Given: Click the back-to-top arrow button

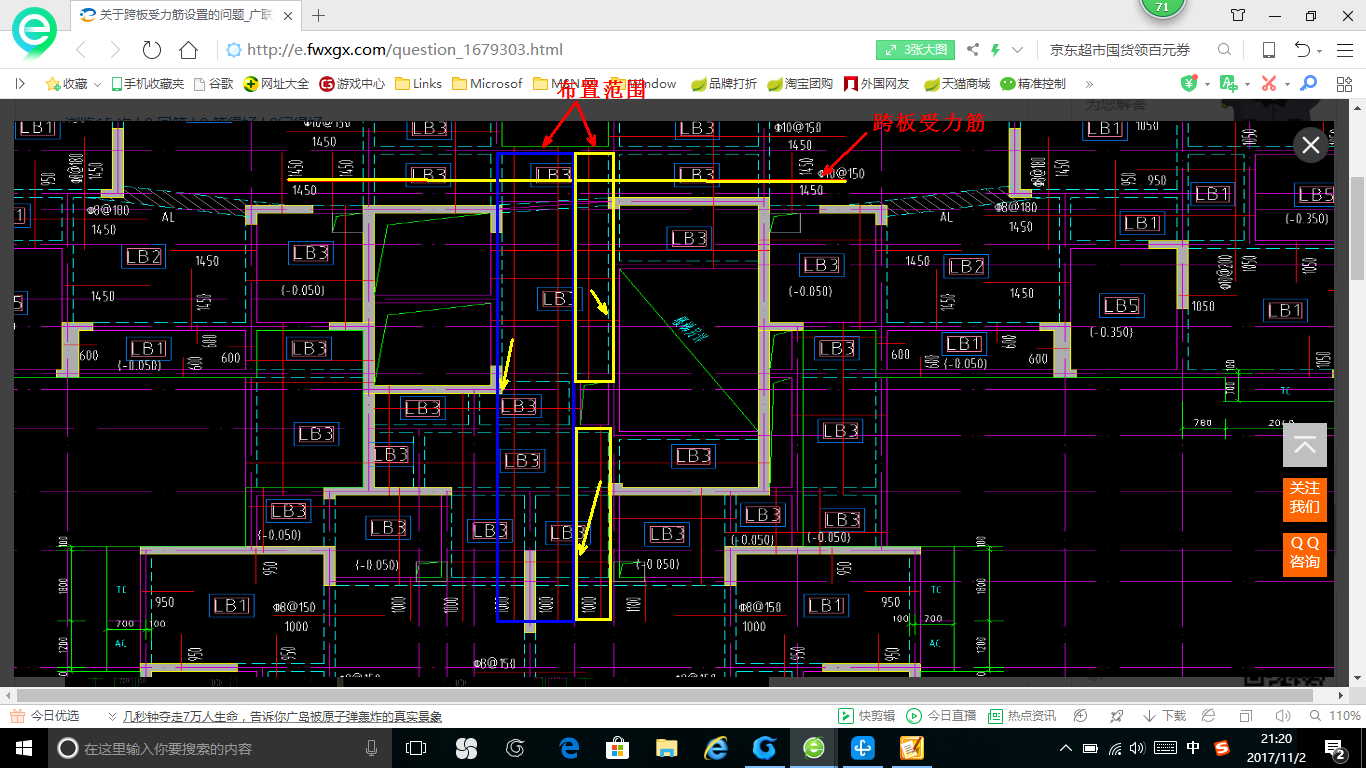Looking at the screenshot, I should [1305, 445].
